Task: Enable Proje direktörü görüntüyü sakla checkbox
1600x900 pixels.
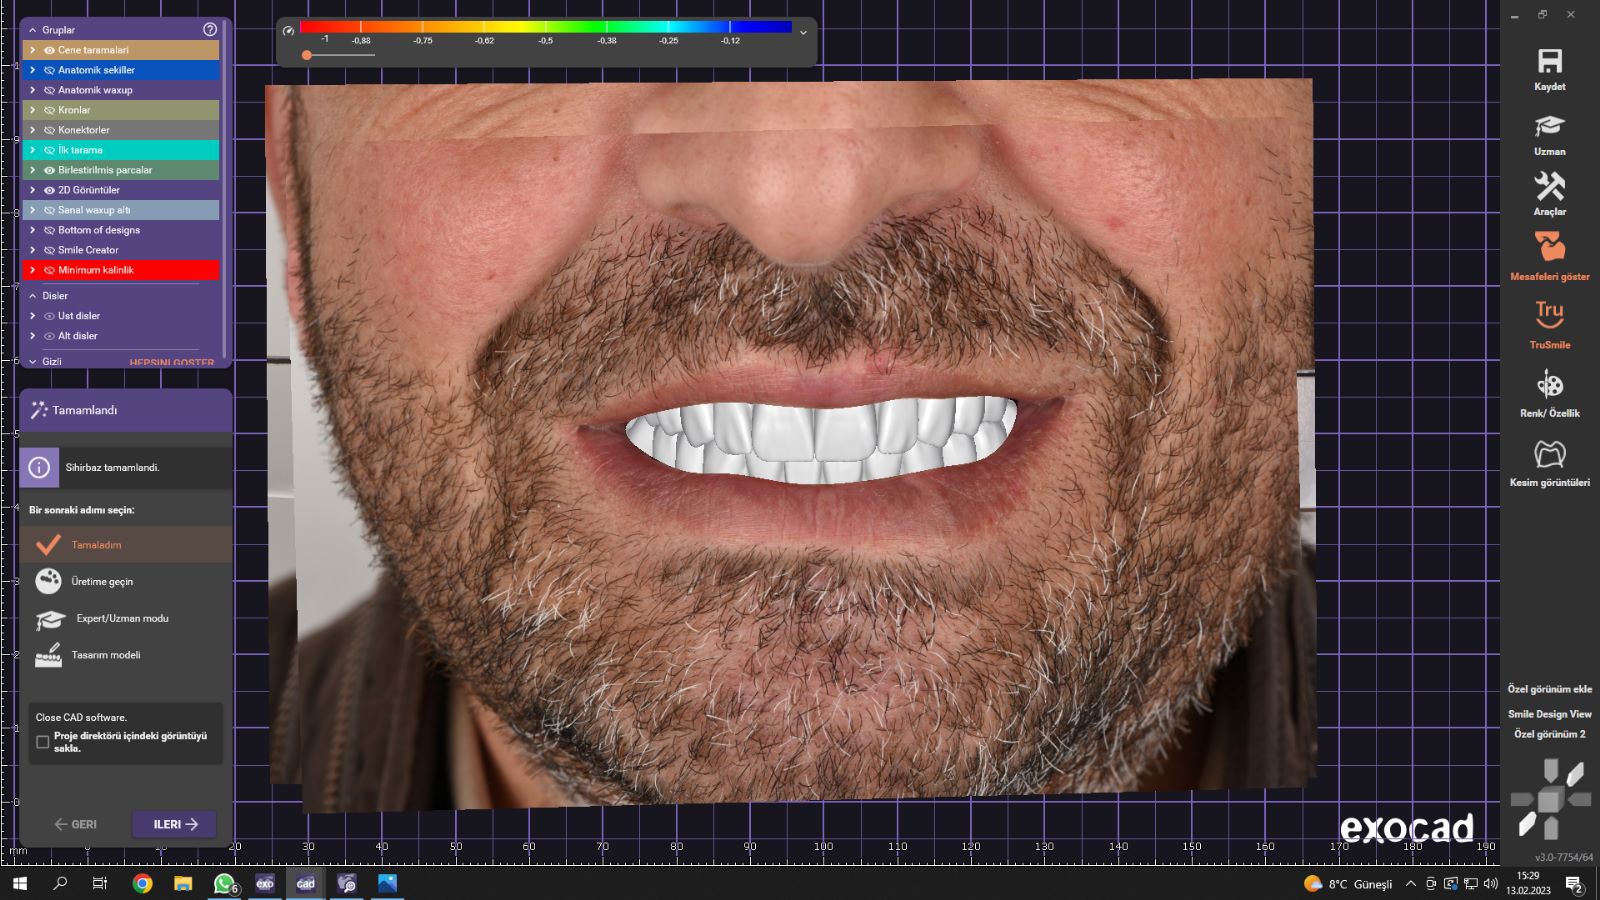Action: (43, 742)
